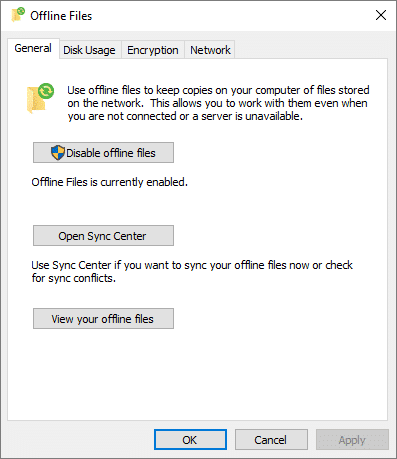
Task: Go to the Network tab
Action: tap(210, 50)
